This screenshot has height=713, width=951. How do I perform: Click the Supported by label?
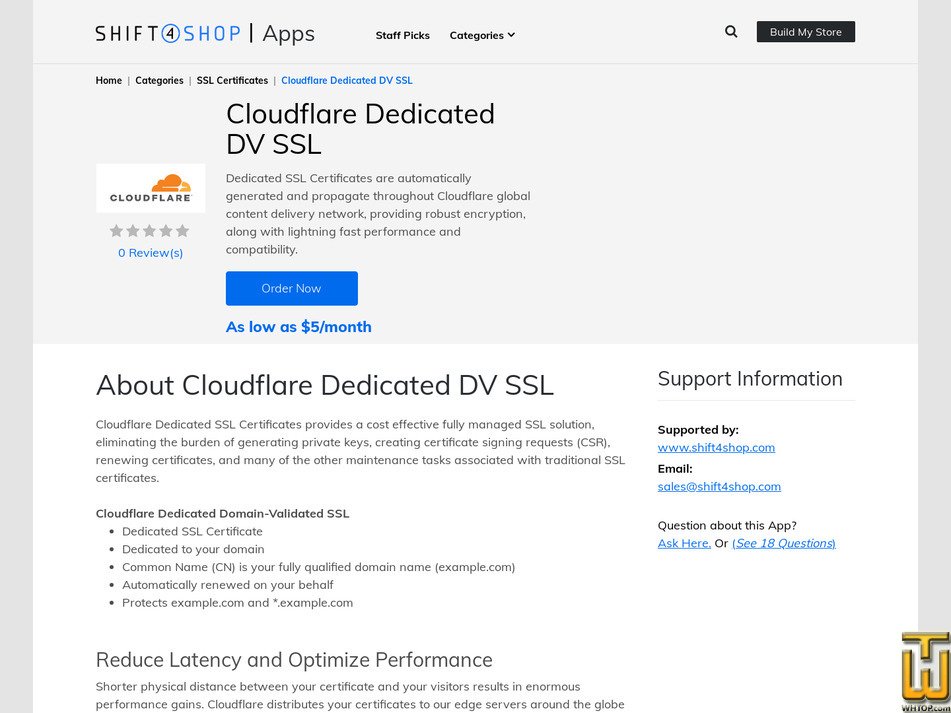(698, 430)
